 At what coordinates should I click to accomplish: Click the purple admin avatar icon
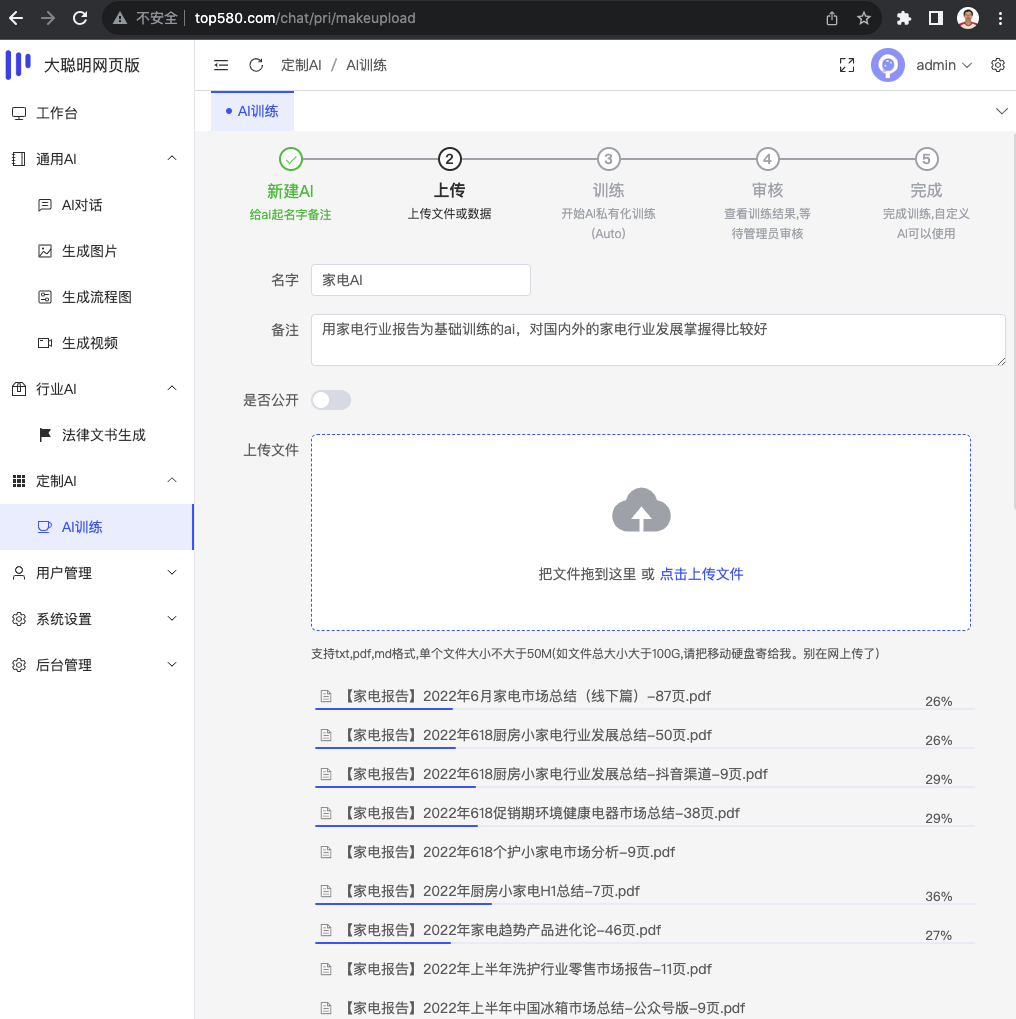point(888,65)
